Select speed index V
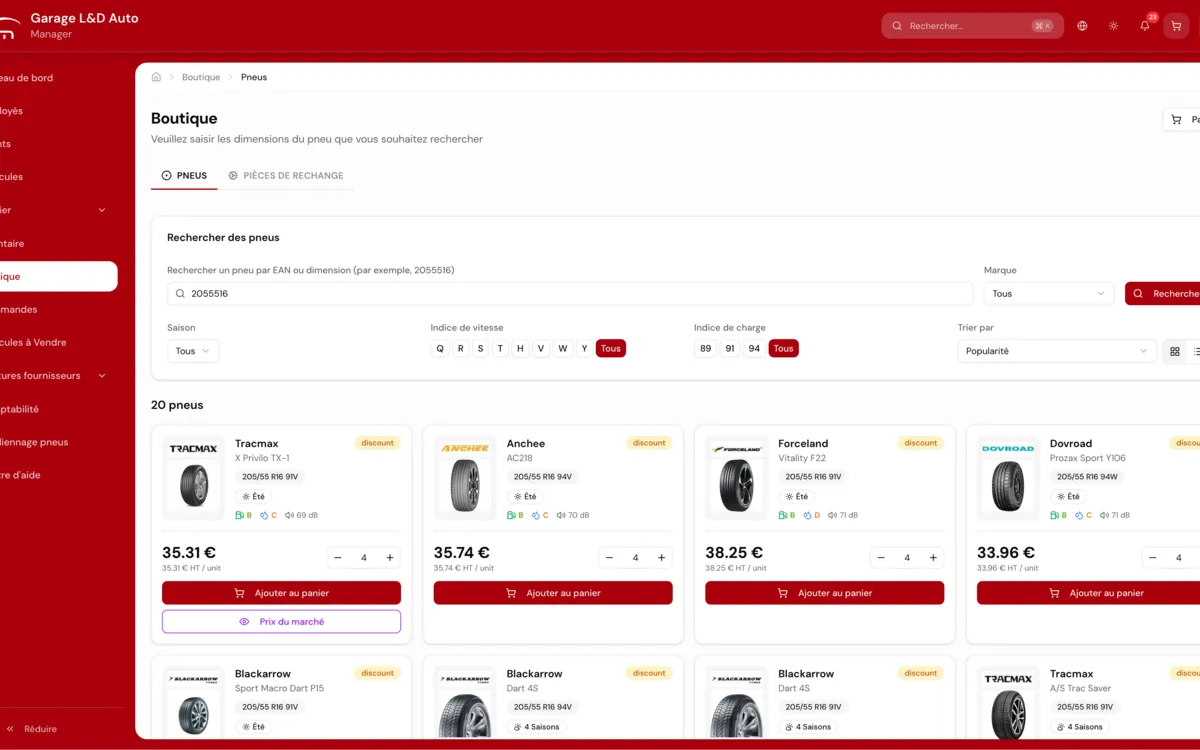The width and height of the screenshot is (1200, 750). [541, 349]
